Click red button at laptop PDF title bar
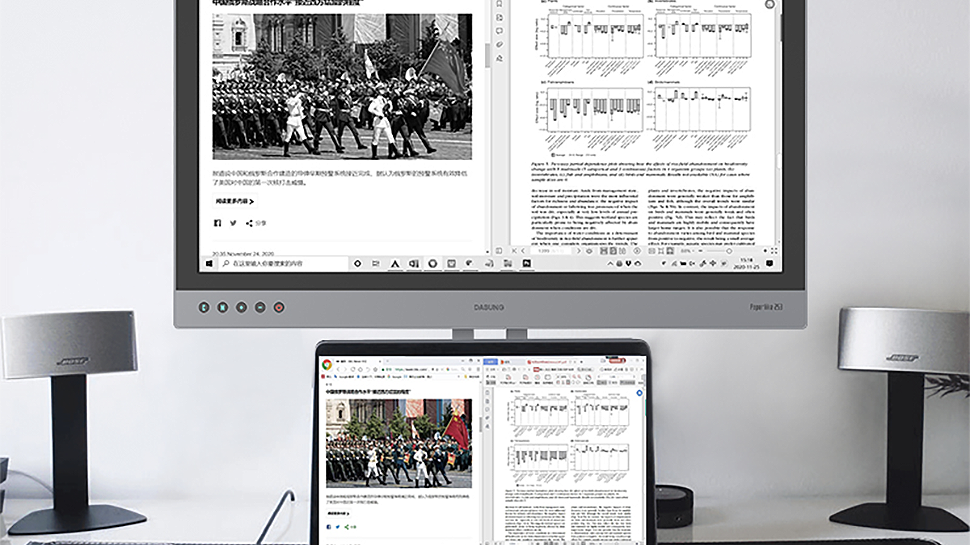 click(x=617, y=360)
